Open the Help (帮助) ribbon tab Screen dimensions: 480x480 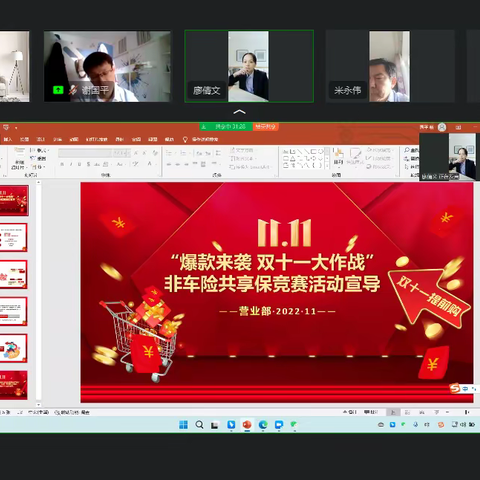170,139
